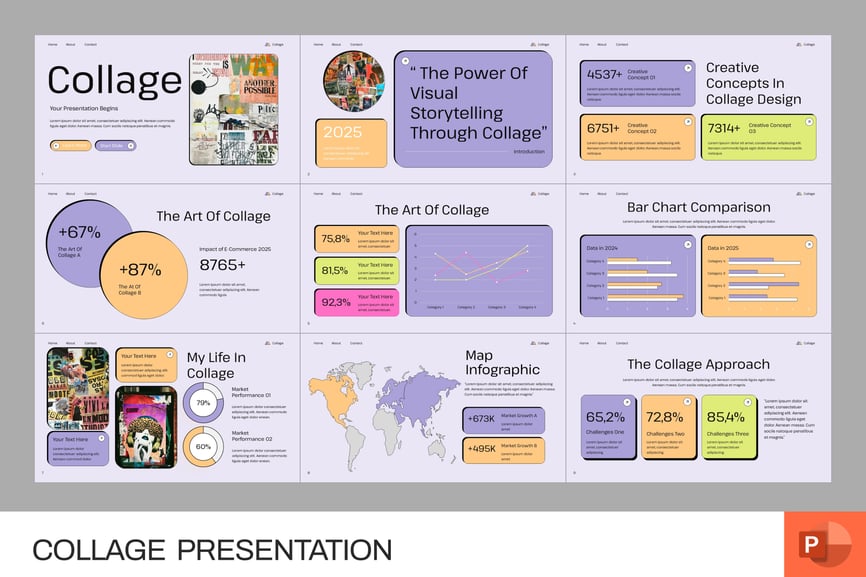Click the pink 92,3% stat box
The width and height of the screenshot is (866, 577).
point(357,302)
